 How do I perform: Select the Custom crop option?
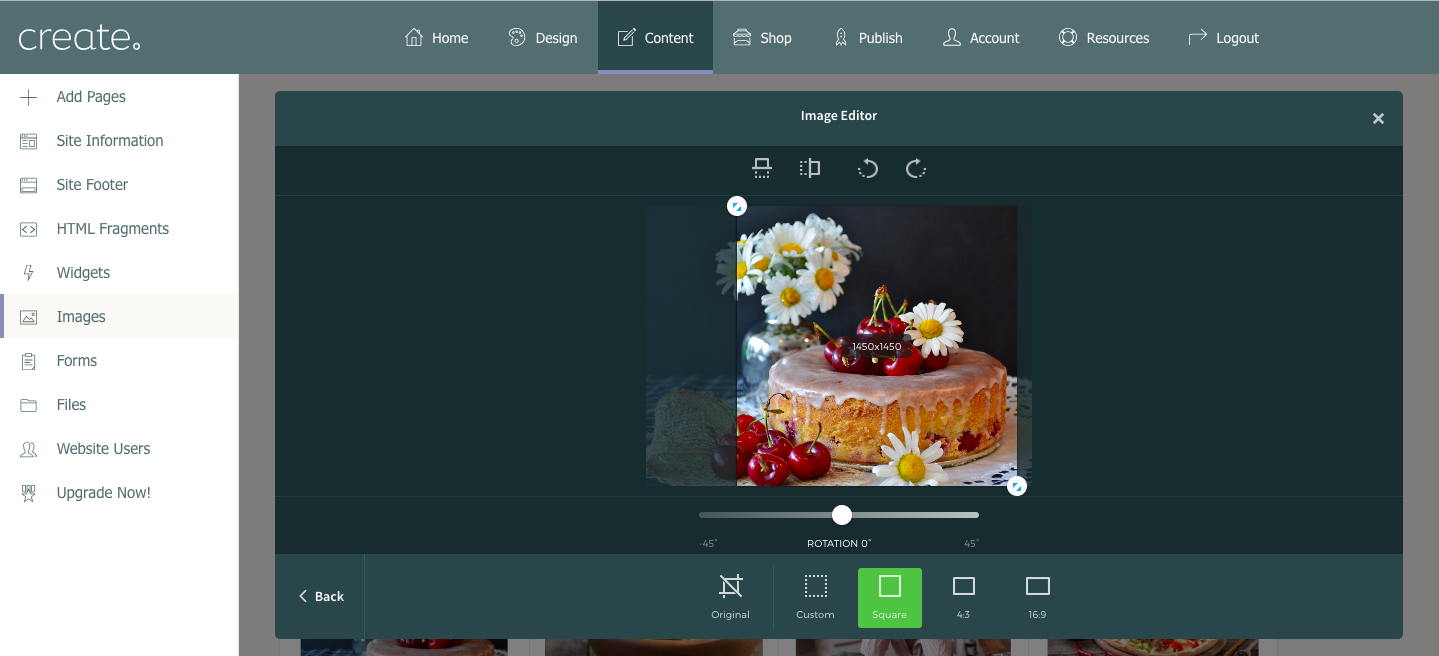816,597
